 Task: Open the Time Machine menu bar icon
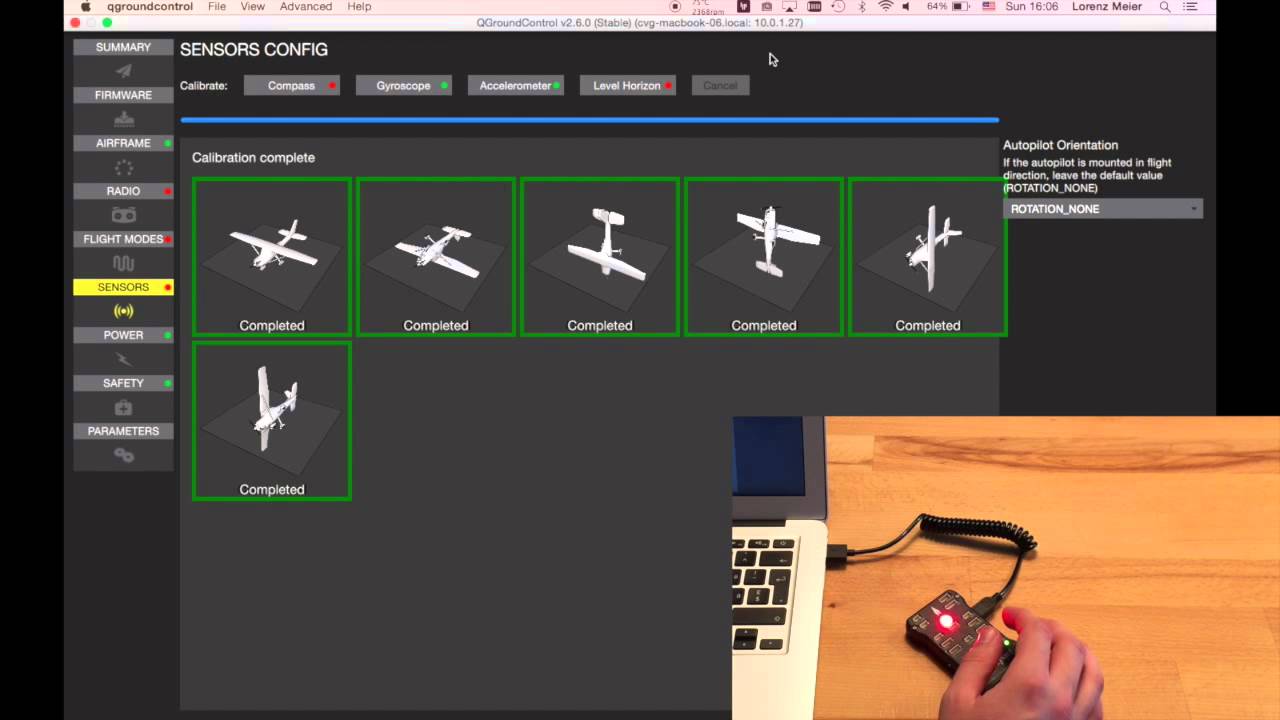pyautogui.click(x=838, y=7)
